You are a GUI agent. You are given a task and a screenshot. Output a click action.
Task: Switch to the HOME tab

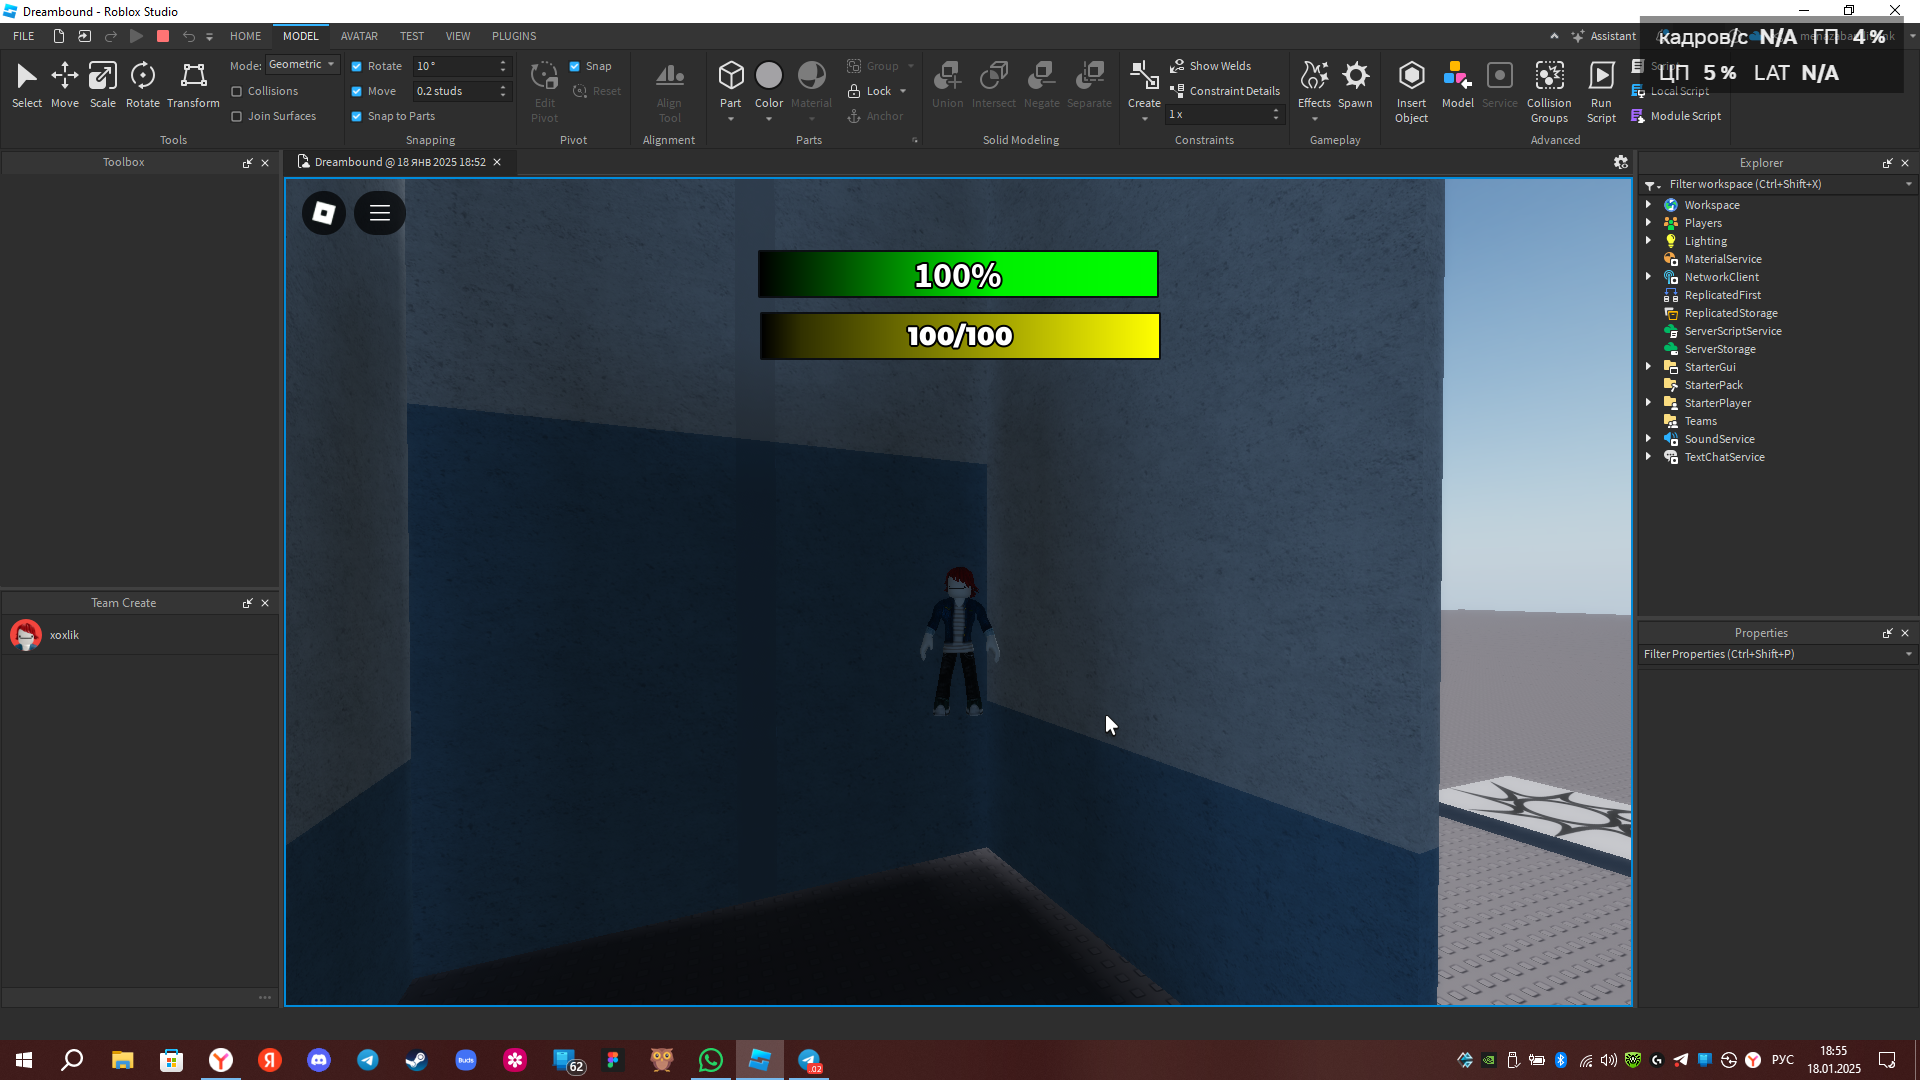pos(245,36)
